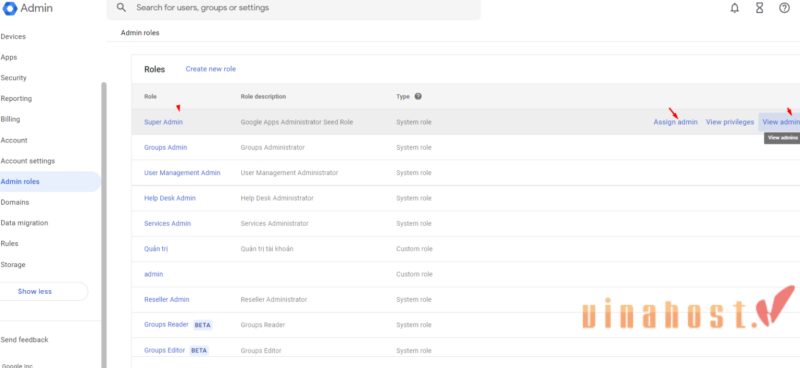Click the Create new role link
The width and height of the screenshot is (800, 368).
pyautogui.click(x=211, y=69)
